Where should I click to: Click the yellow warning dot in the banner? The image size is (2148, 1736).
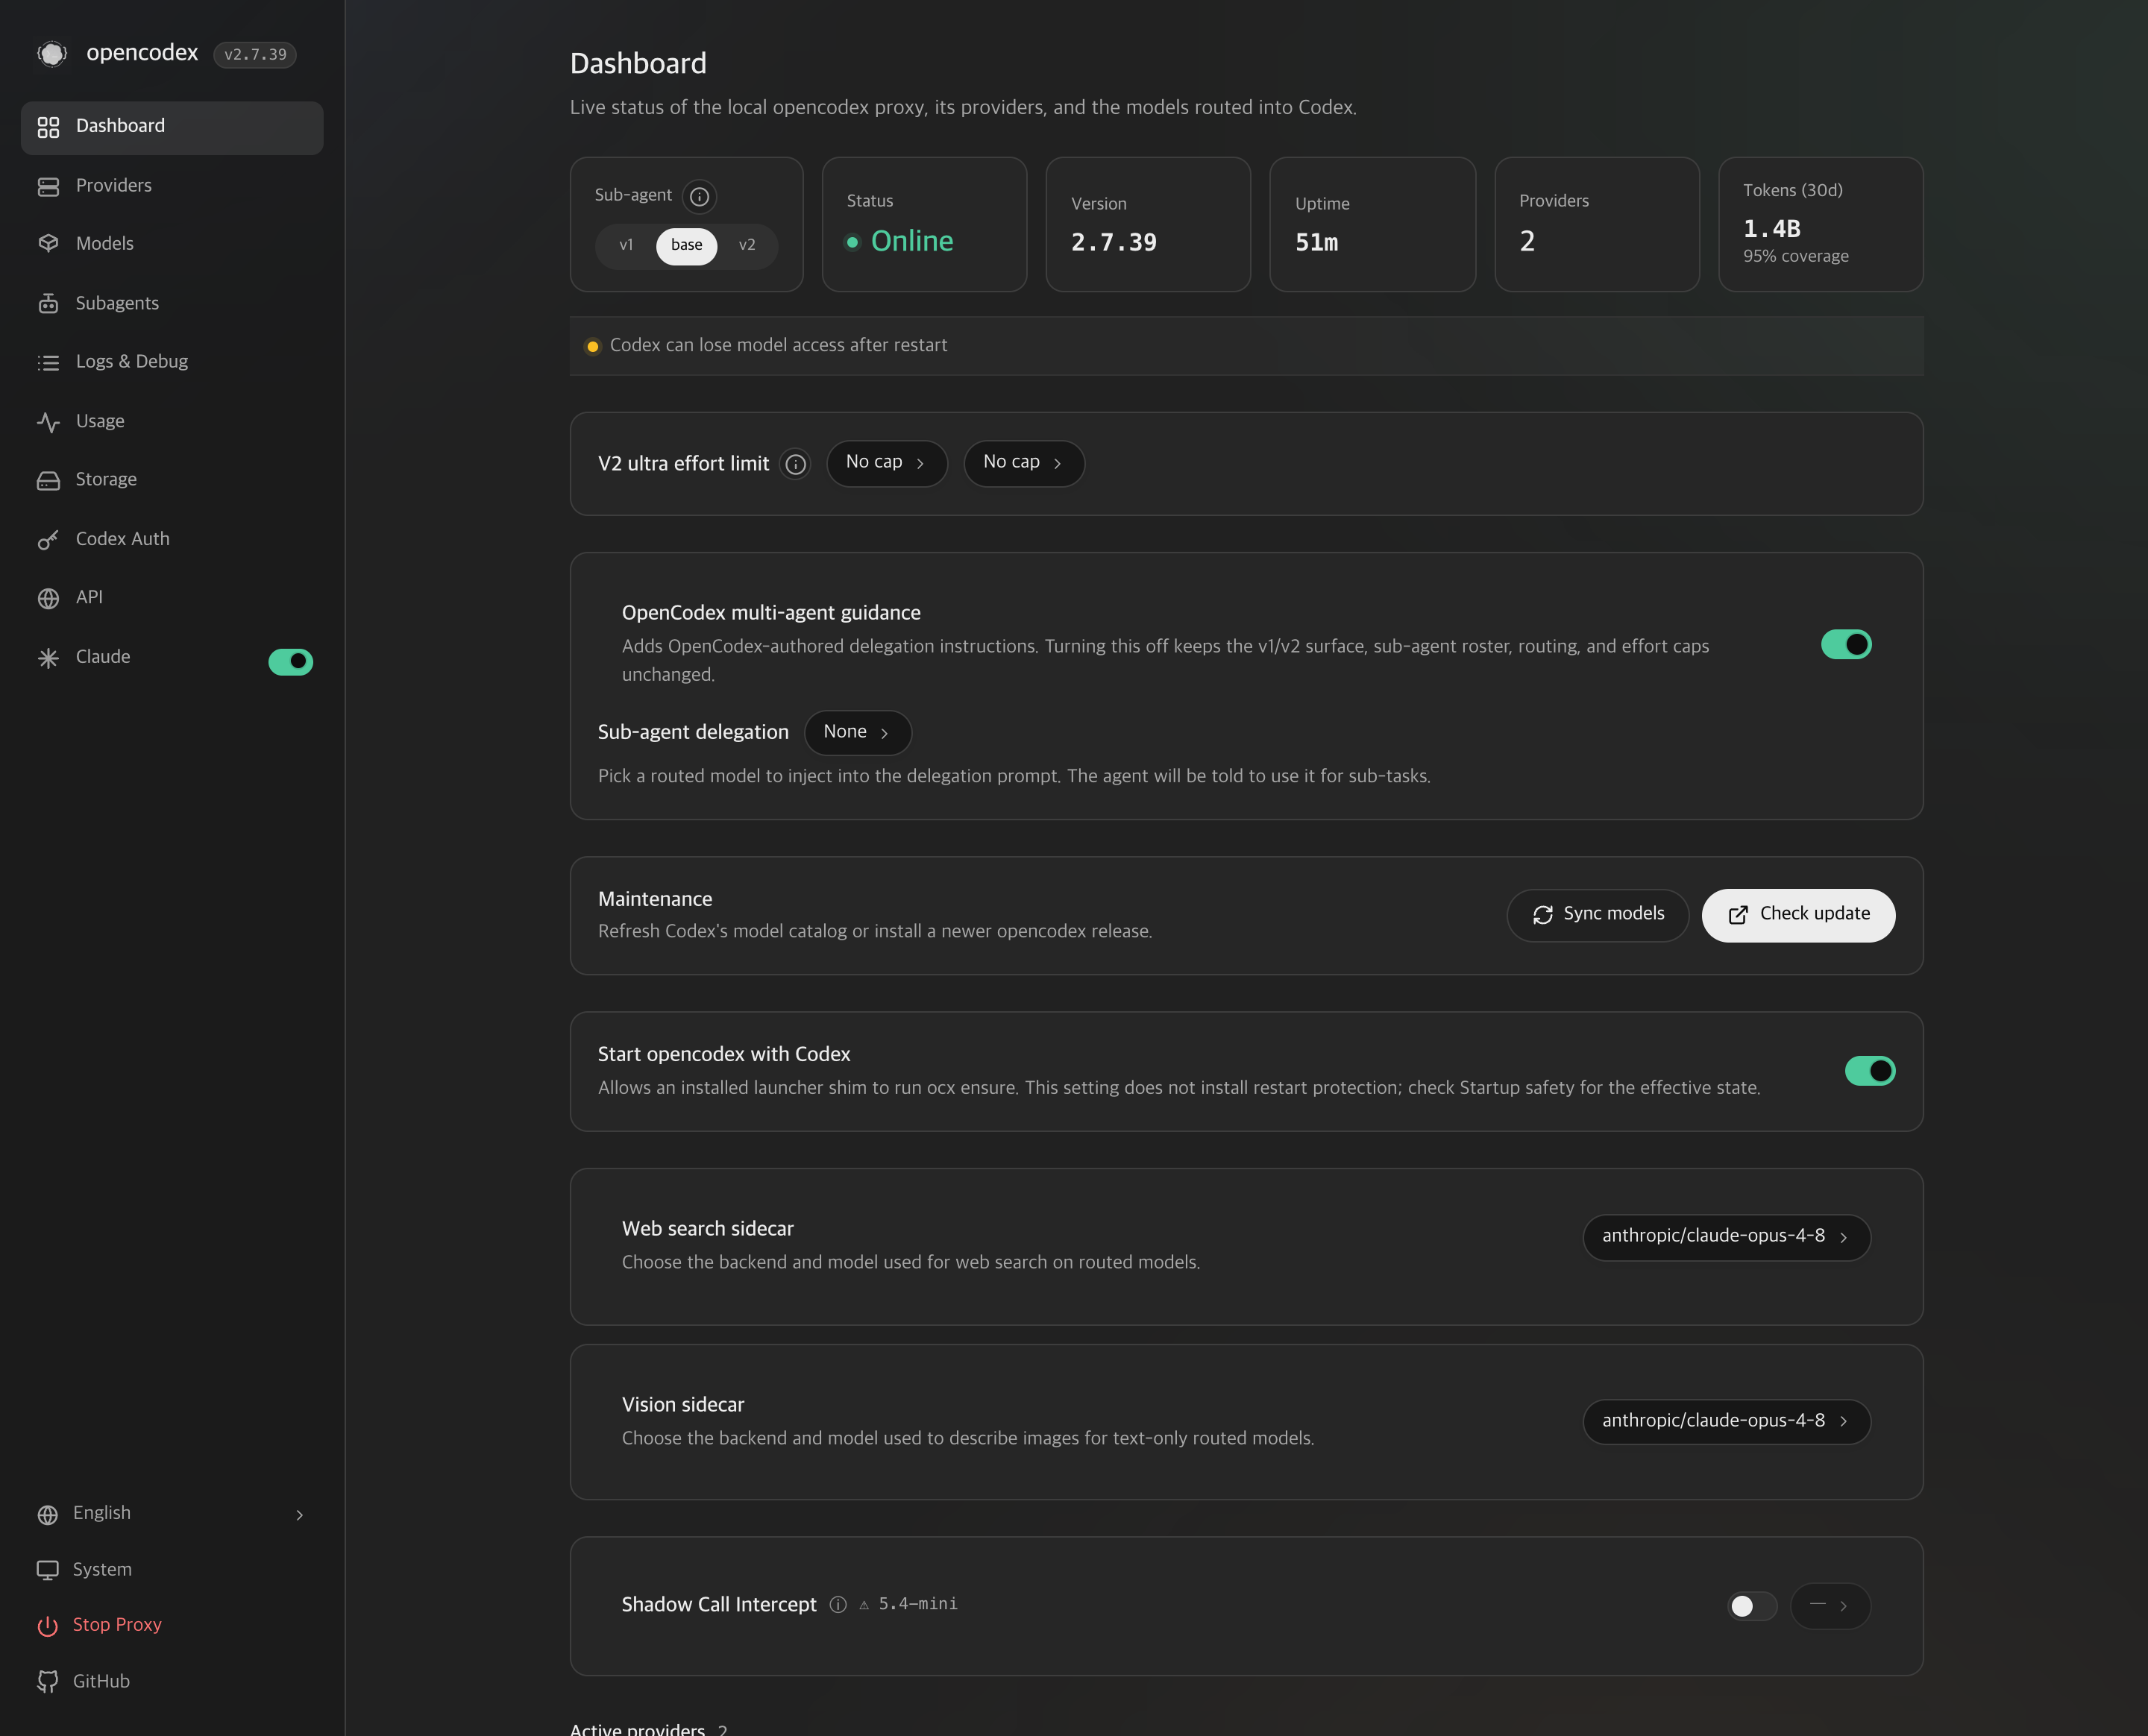(x=592, y=346)
